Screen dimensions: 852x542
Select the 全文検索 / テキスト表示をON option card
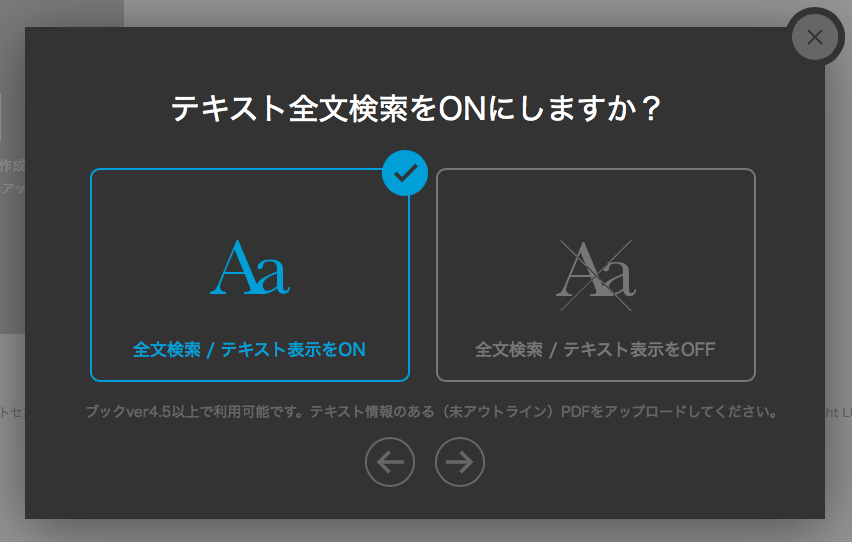[x=249, y=275]
